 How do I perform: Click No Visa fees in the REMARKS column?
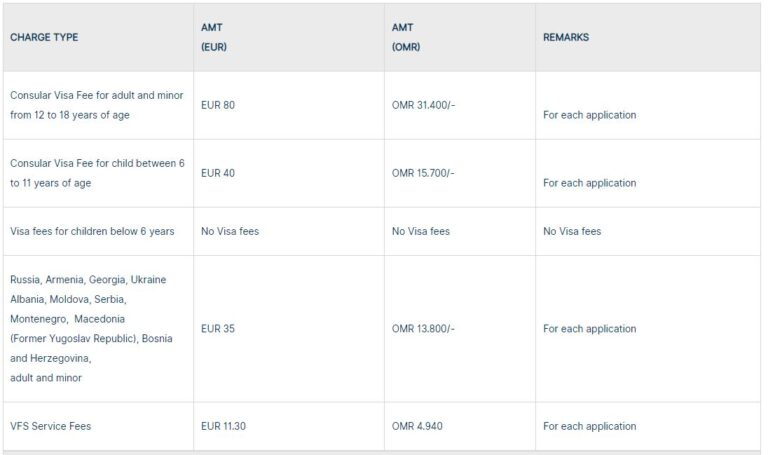tap(572, 231)
